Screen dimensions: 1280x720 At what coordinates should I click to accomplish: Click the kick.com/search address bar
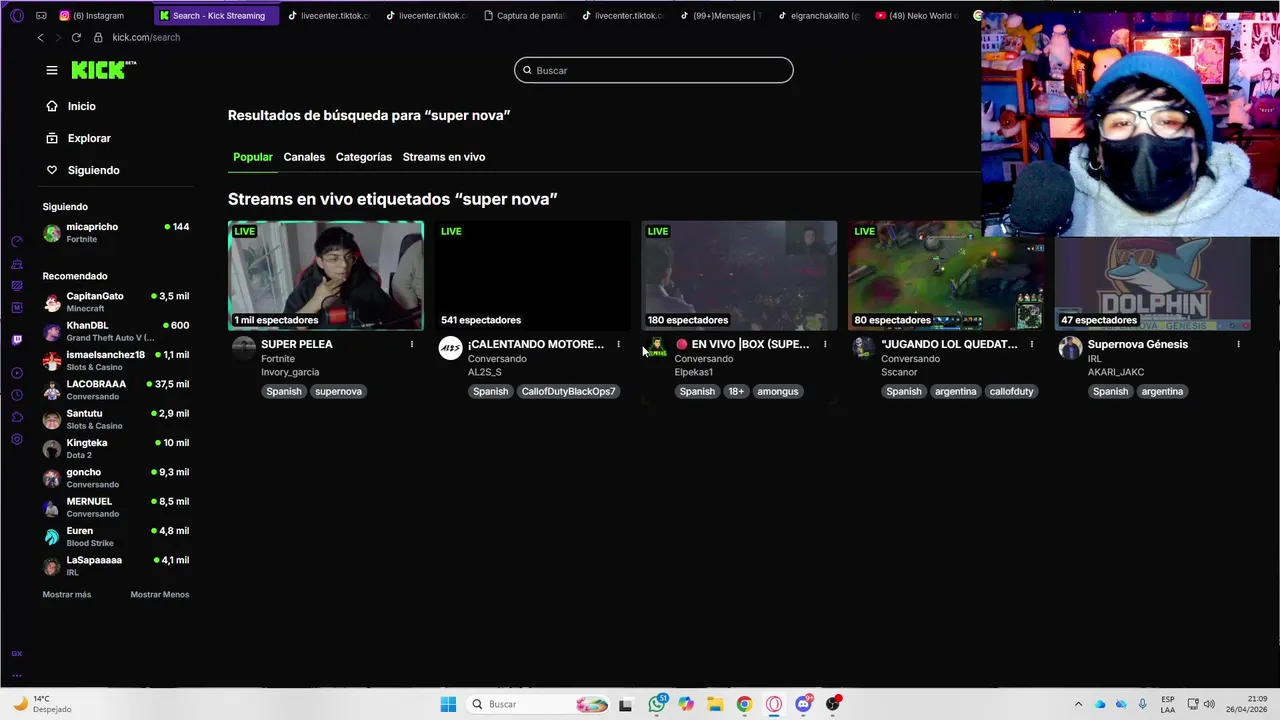[x=146, y=37]
